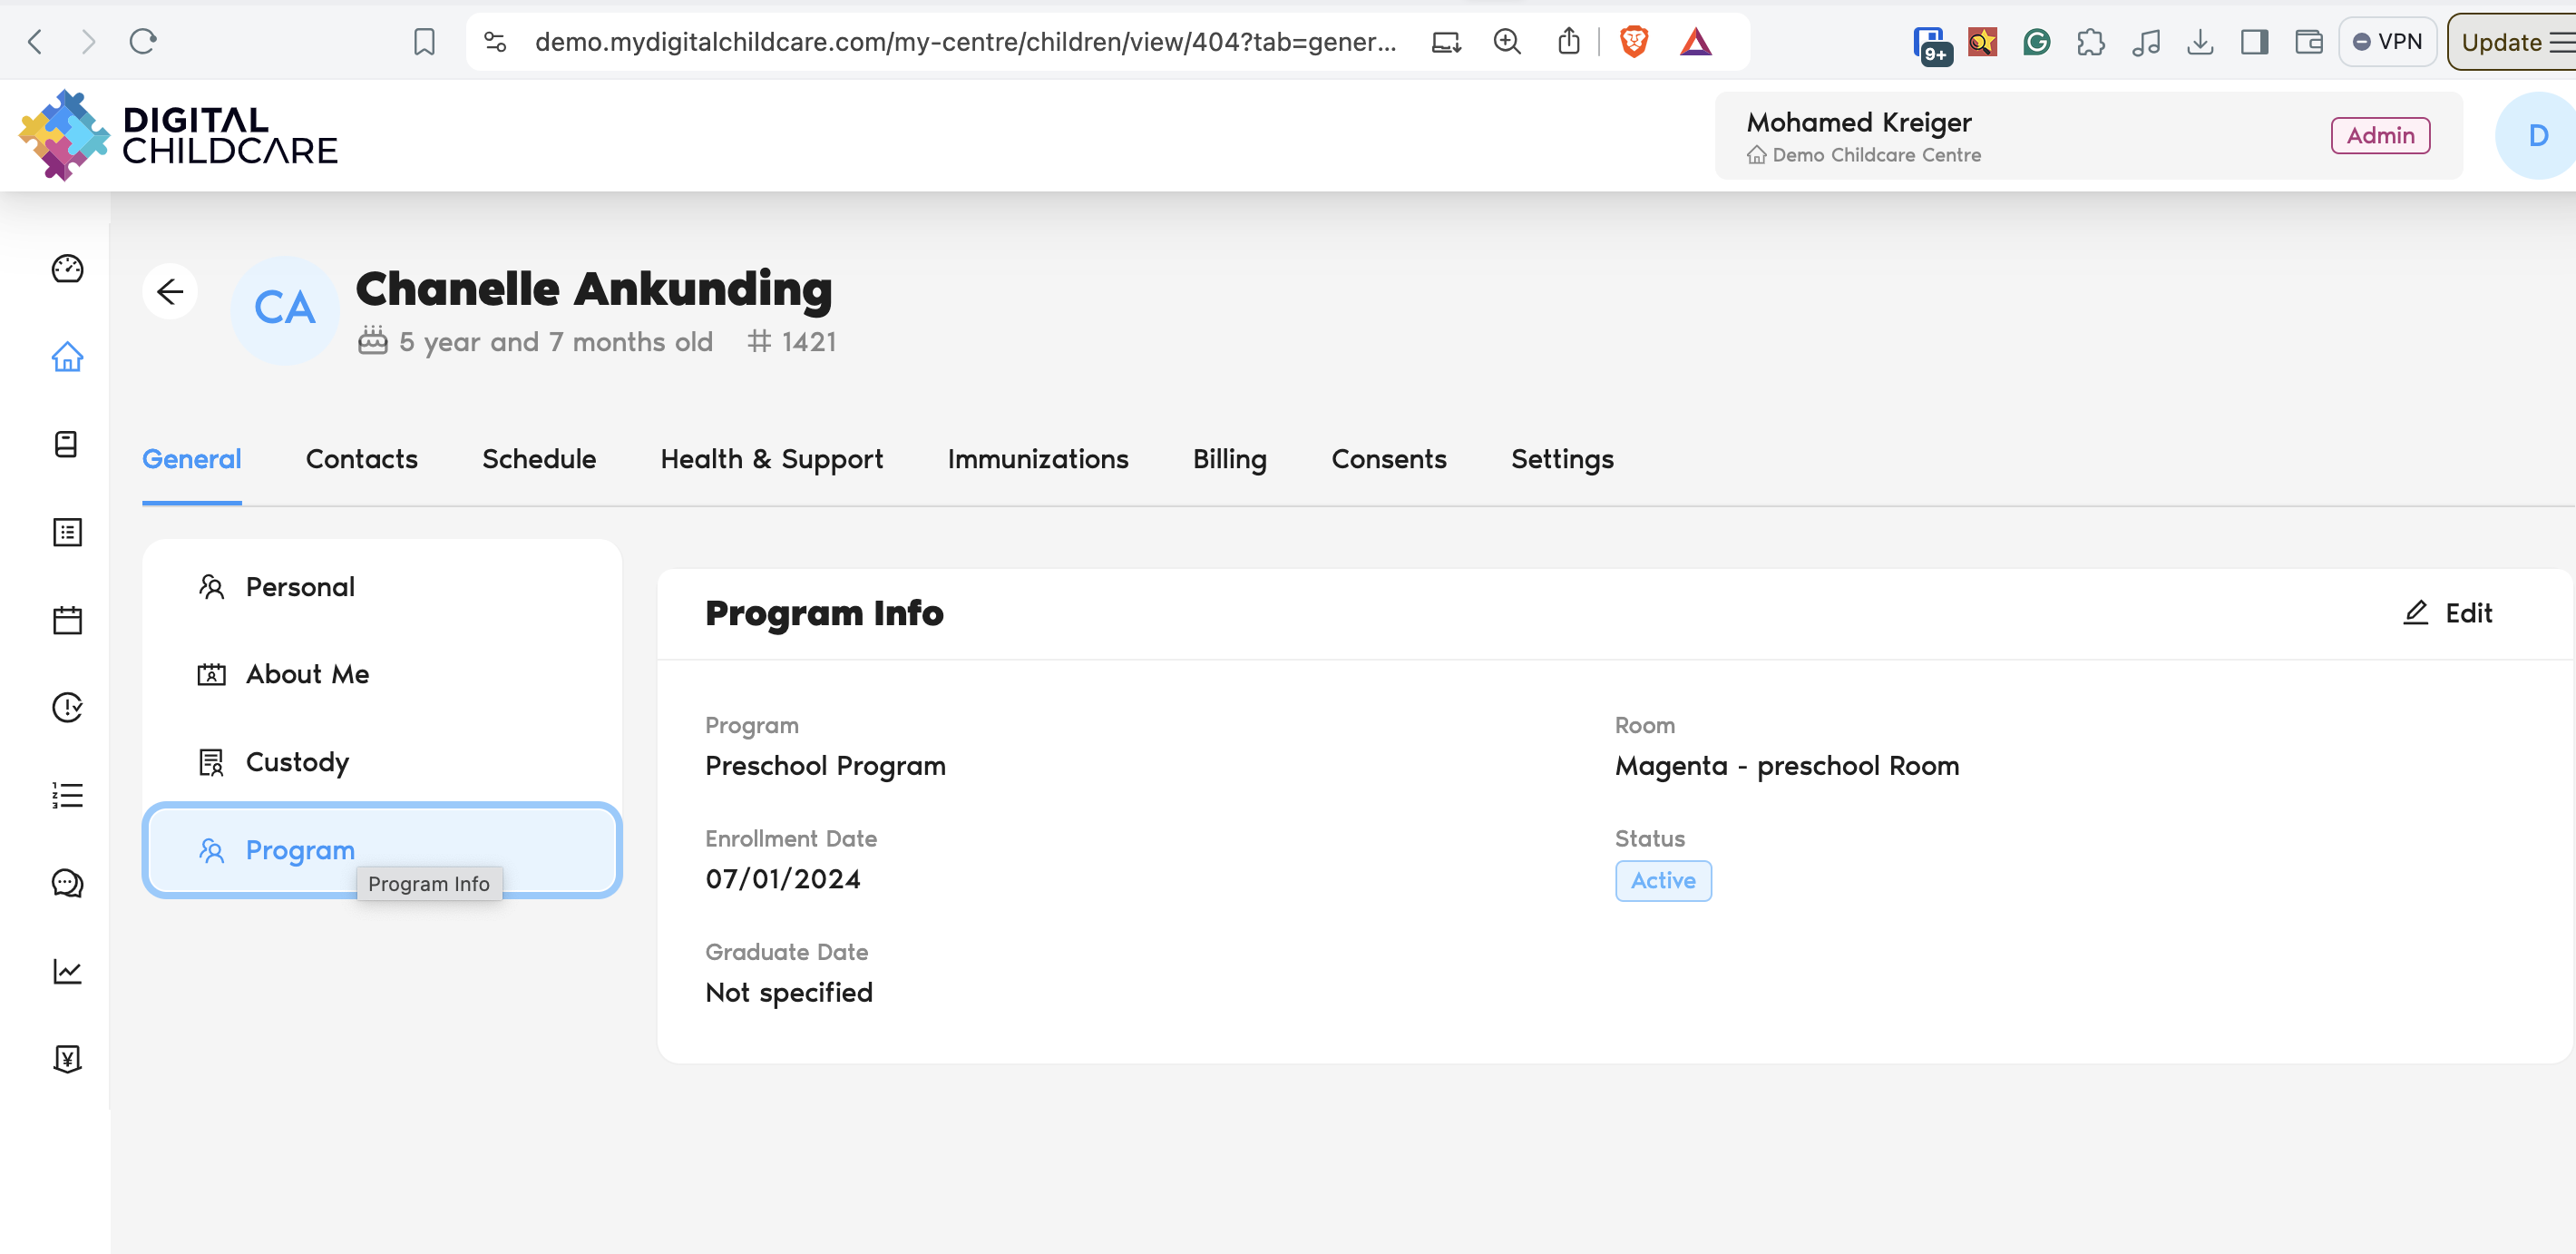
Task: Open the About Me section
Action: pyautogui.click(x=307, y=674)
